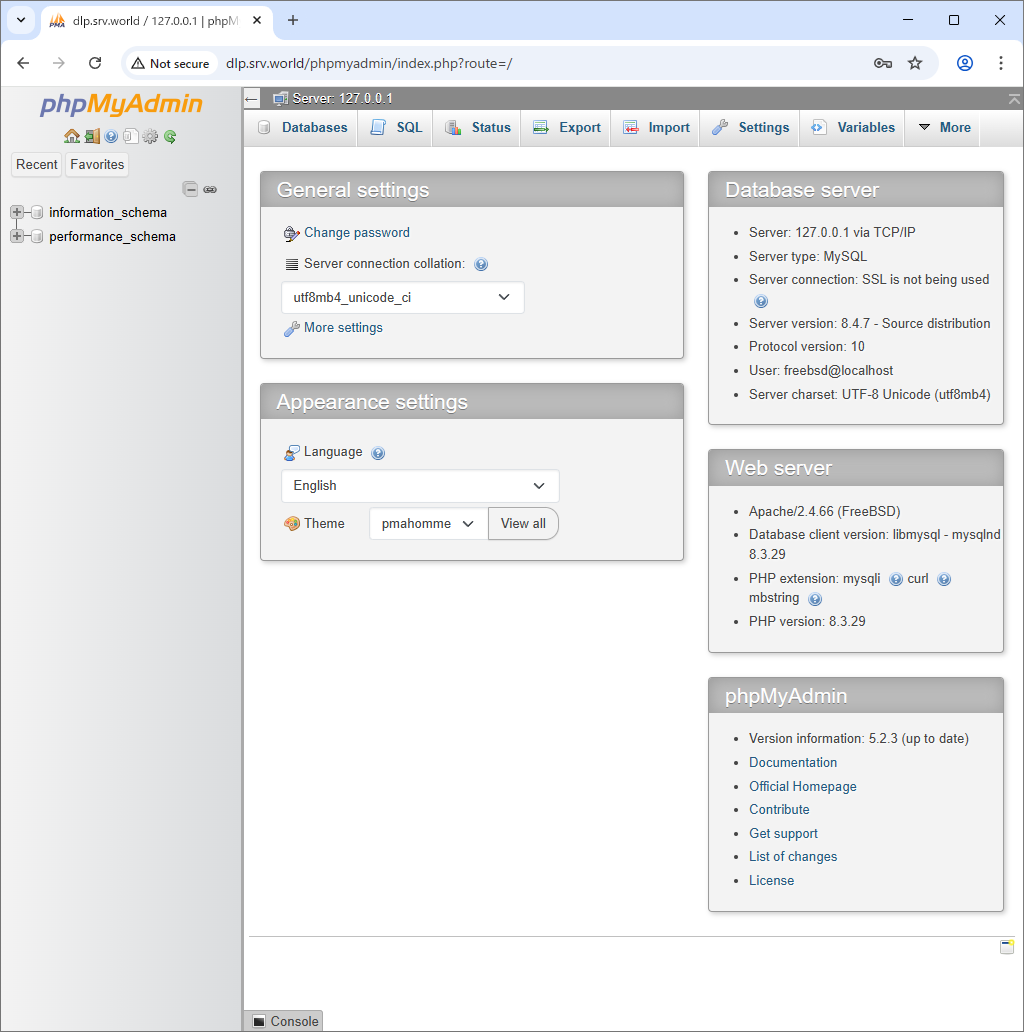Image resolution: width=1024 pixels, height=1032 pixels.
Task: Open the Chrome three-dot menu
Action: (x=1001, y=63)
